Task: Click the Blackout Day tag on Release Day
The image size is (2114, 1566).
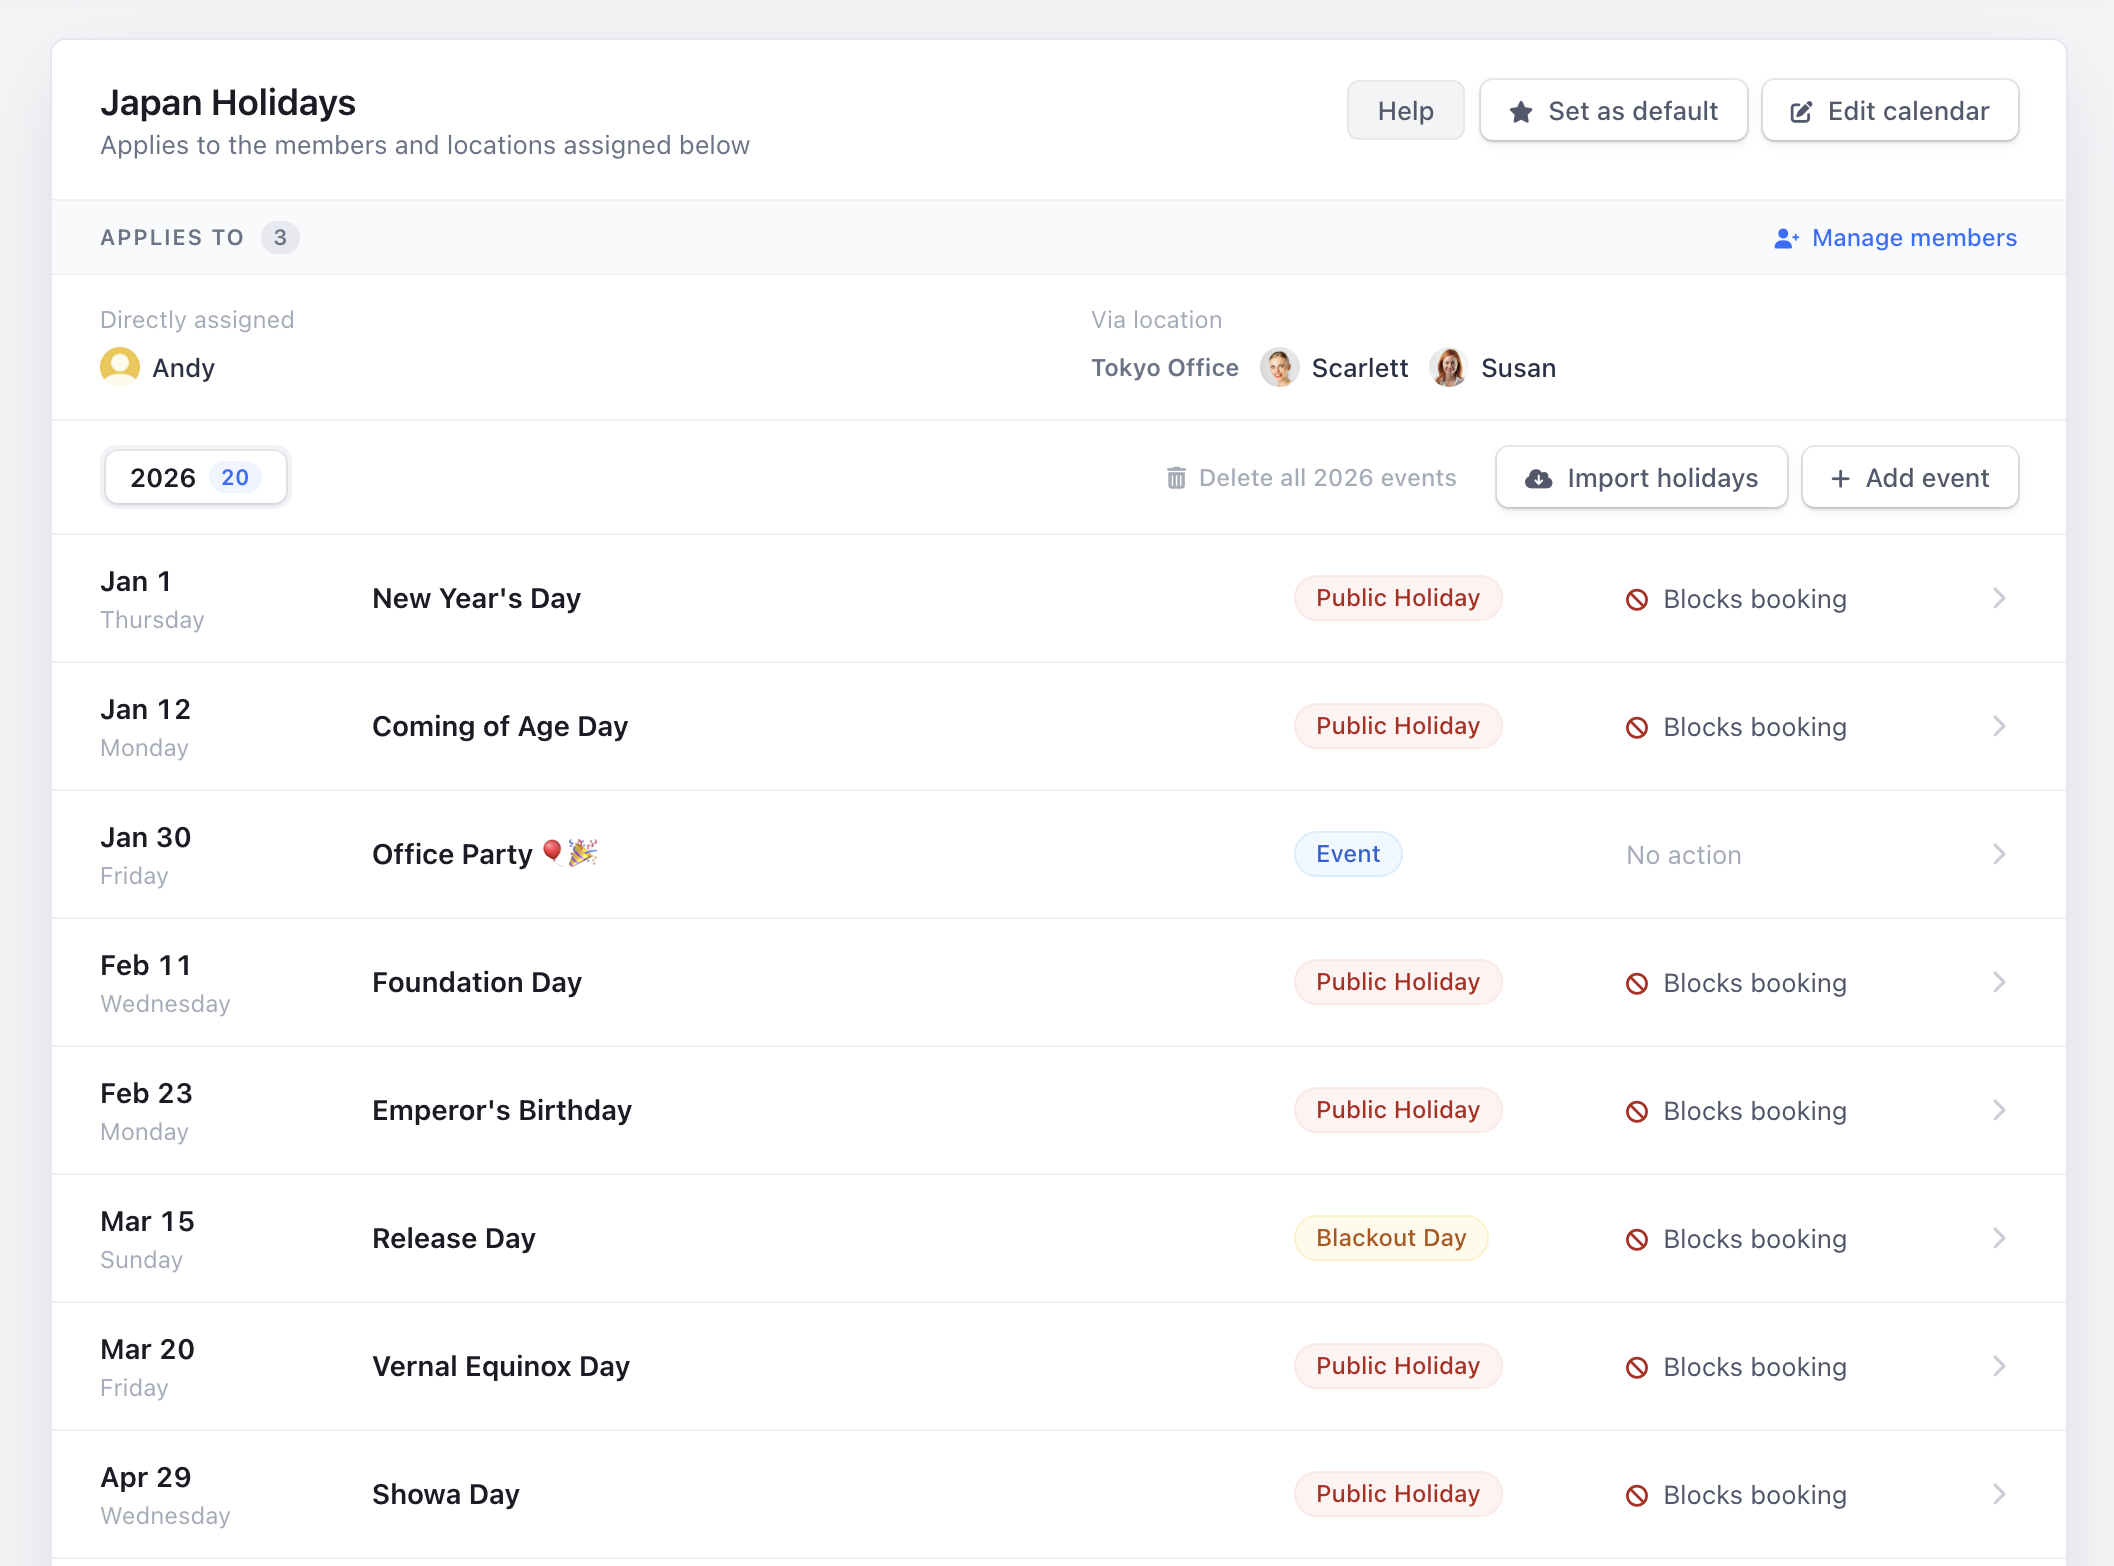Action: pos(1391,1238)
